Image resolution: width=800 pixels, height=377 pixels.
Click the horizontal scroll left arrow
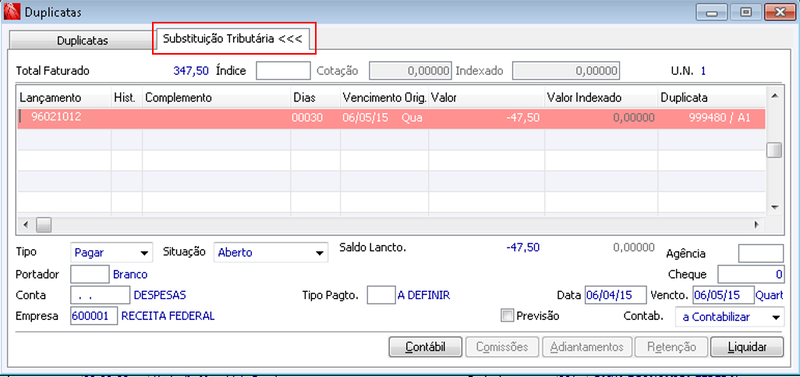[26, 224]
